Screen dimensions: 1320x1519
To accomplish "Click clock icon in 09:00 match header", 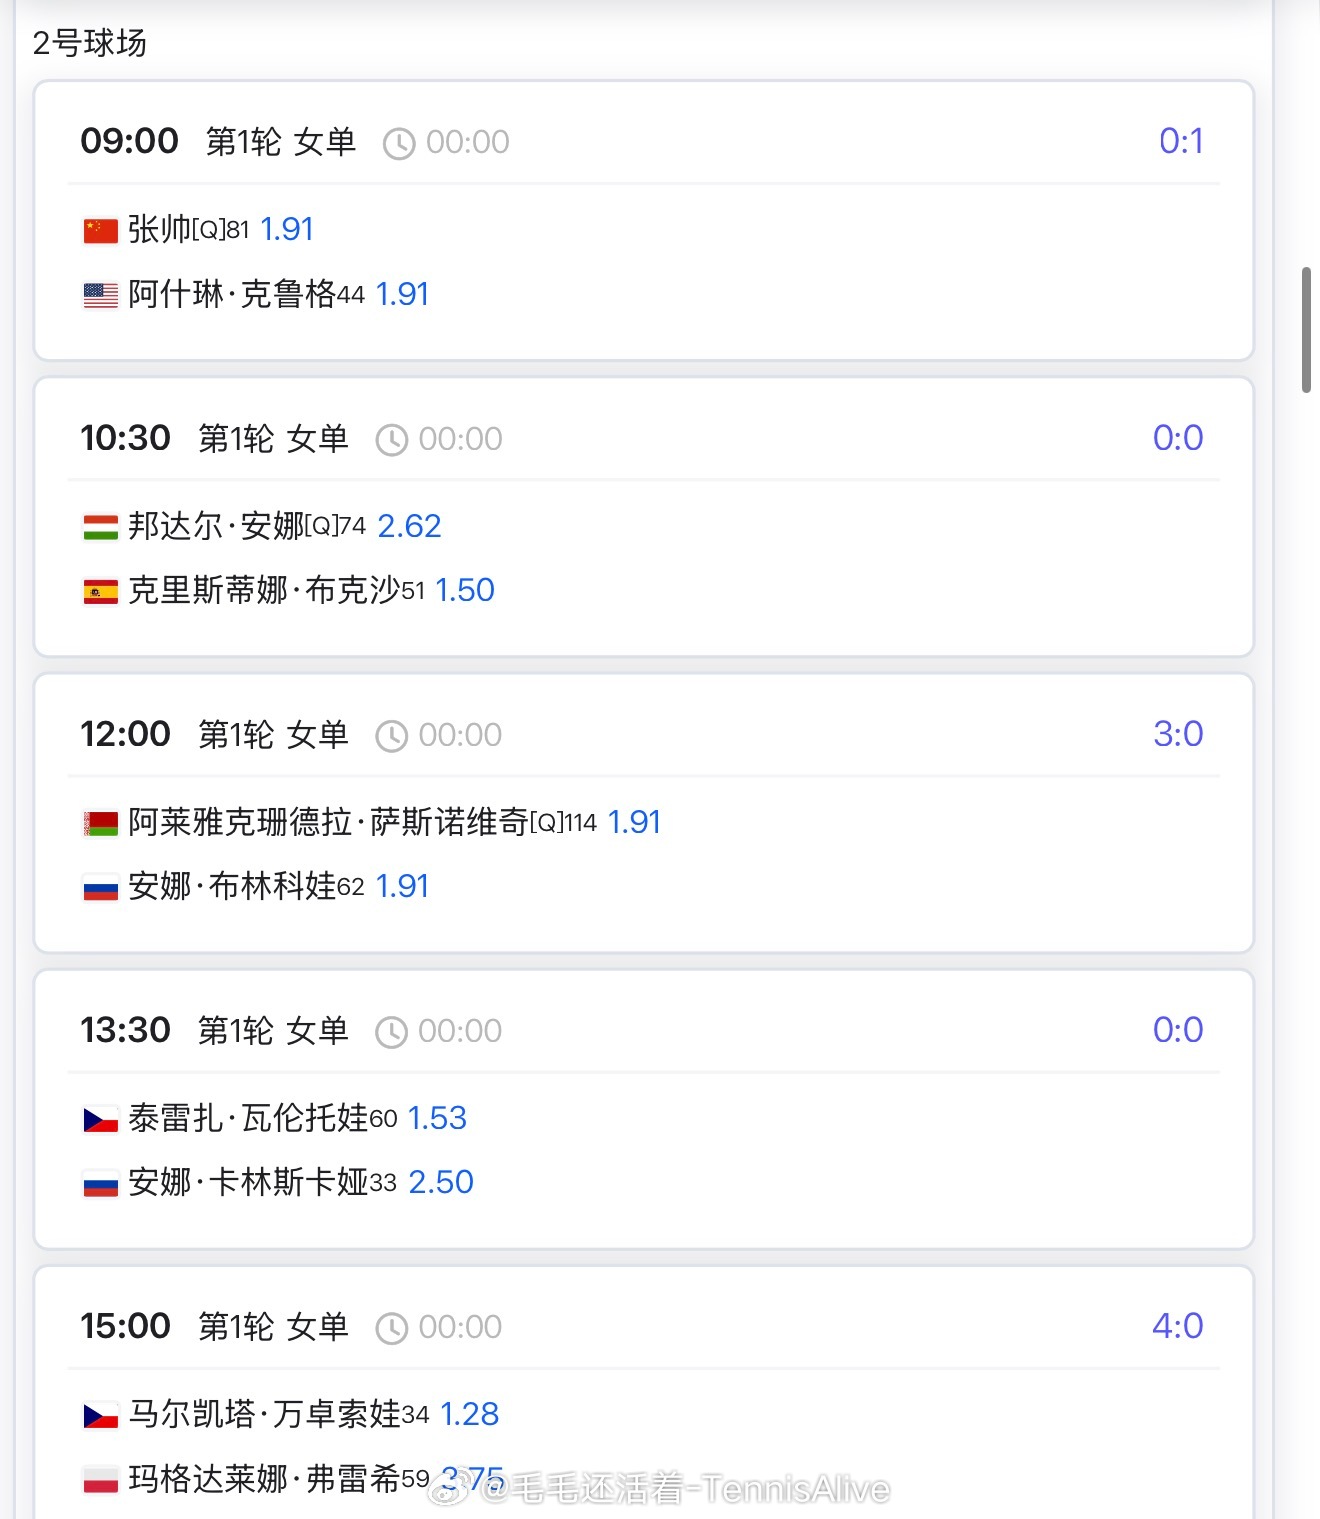I will 399,143.
